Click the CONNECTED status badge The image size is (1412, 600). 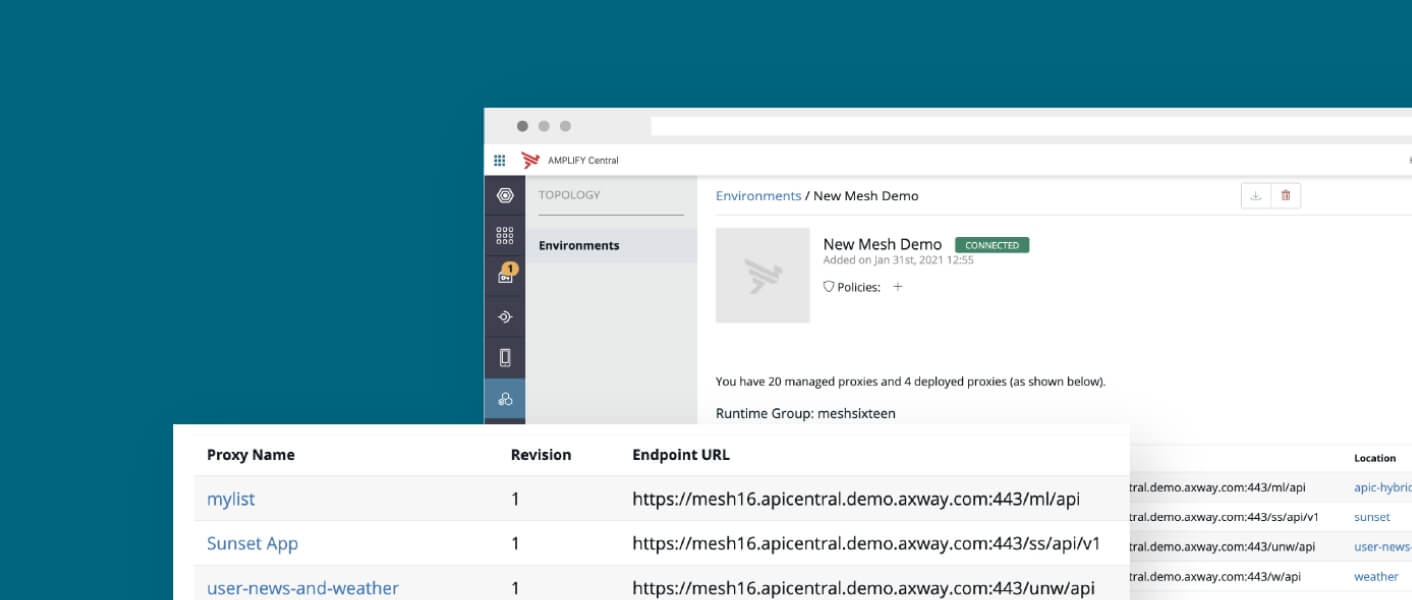coord(992,245)
